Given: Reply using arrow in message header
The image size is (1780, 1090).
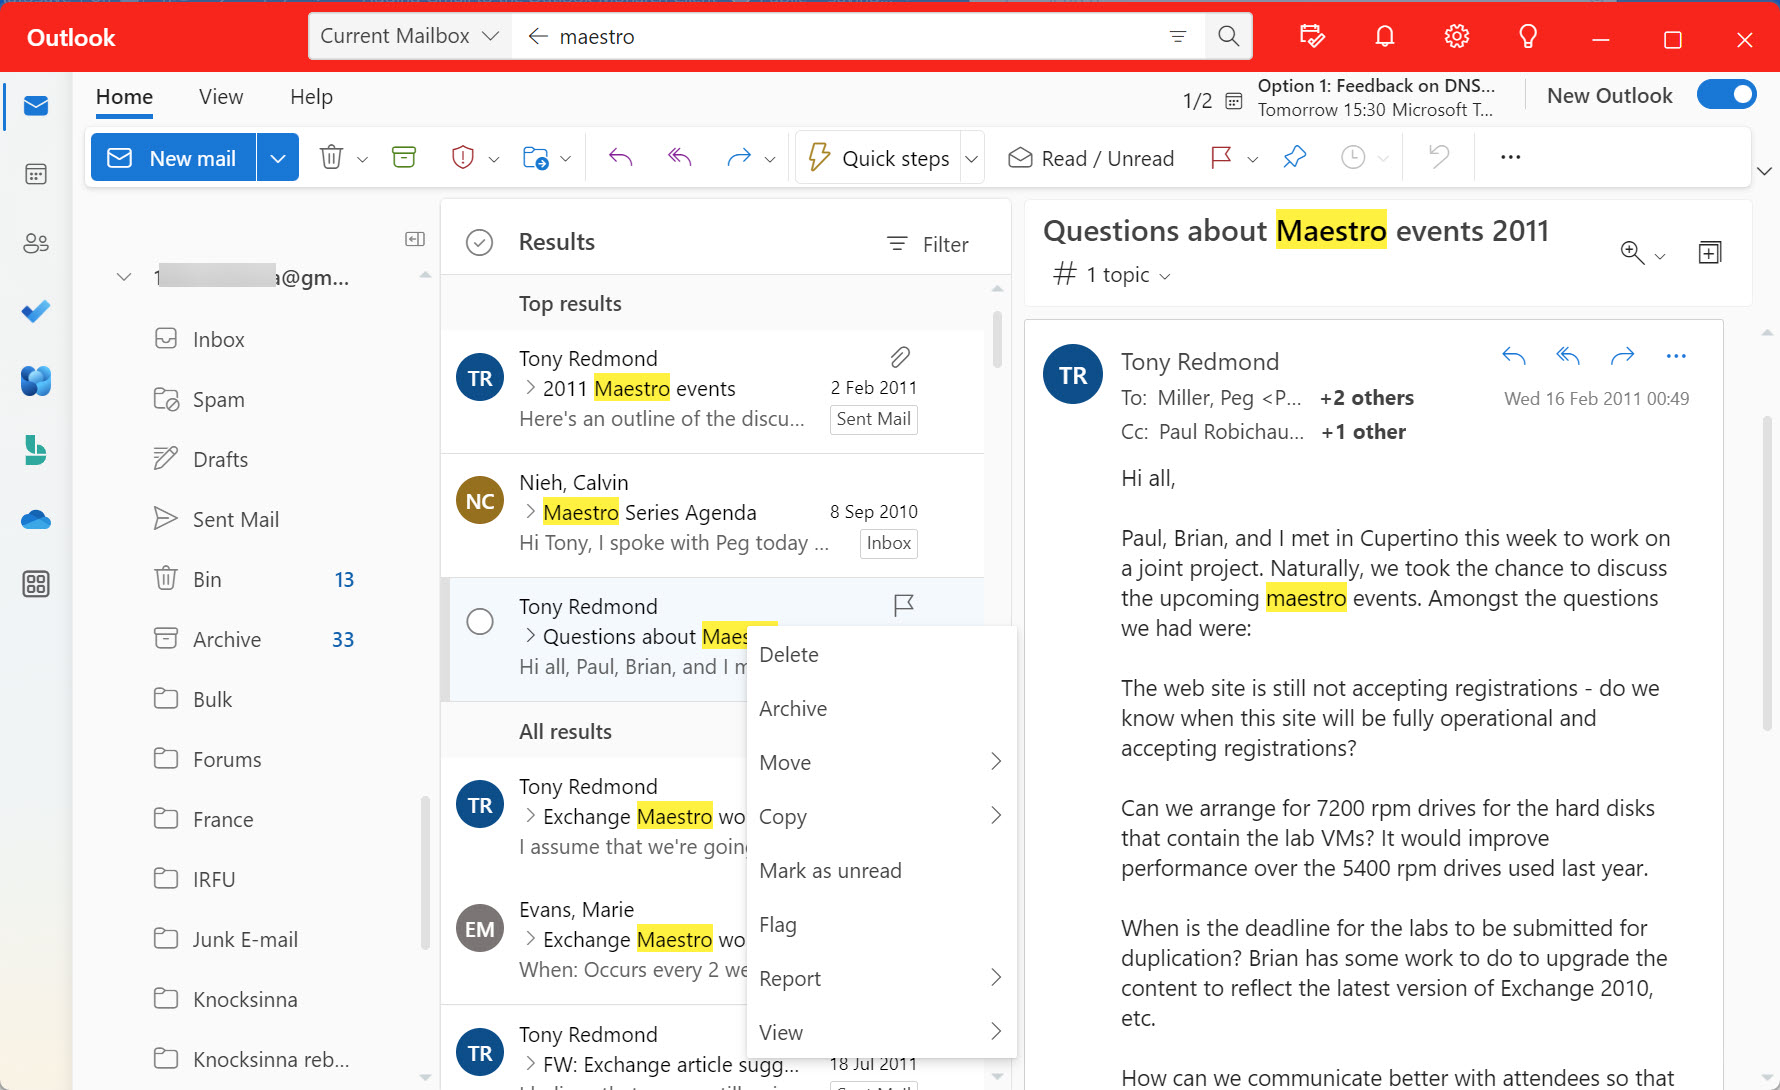Looking at the screenshot, I should (x=1514, y=356).
